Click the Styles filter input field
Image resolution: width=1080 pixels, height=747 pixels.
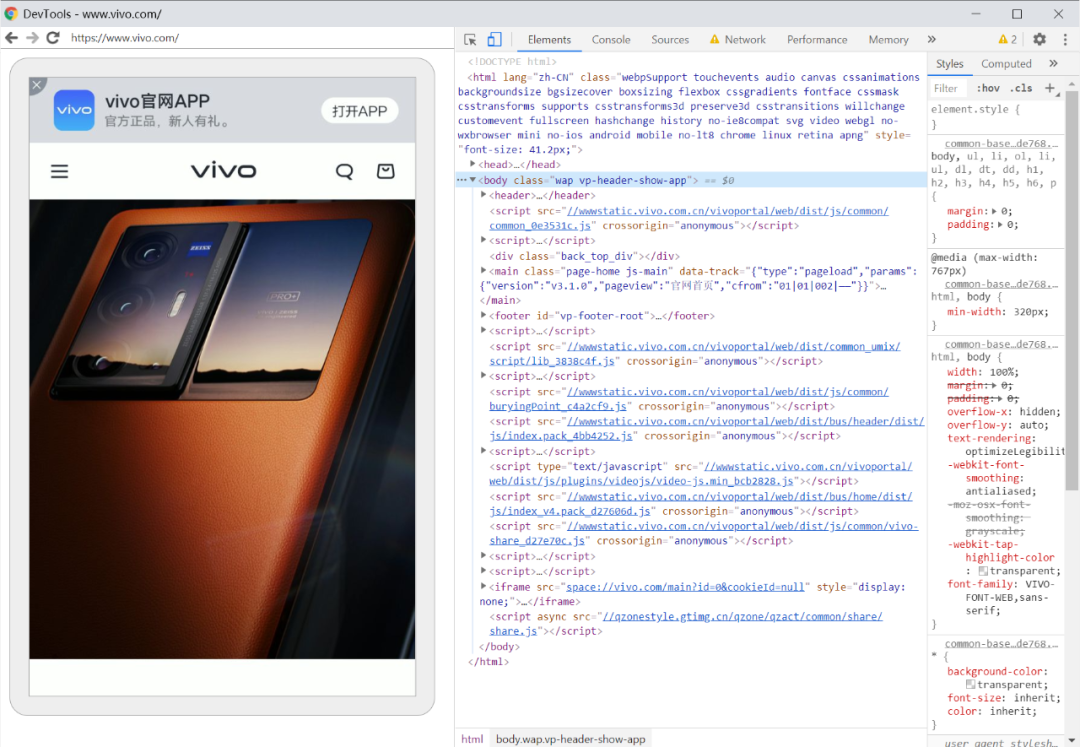948,88
